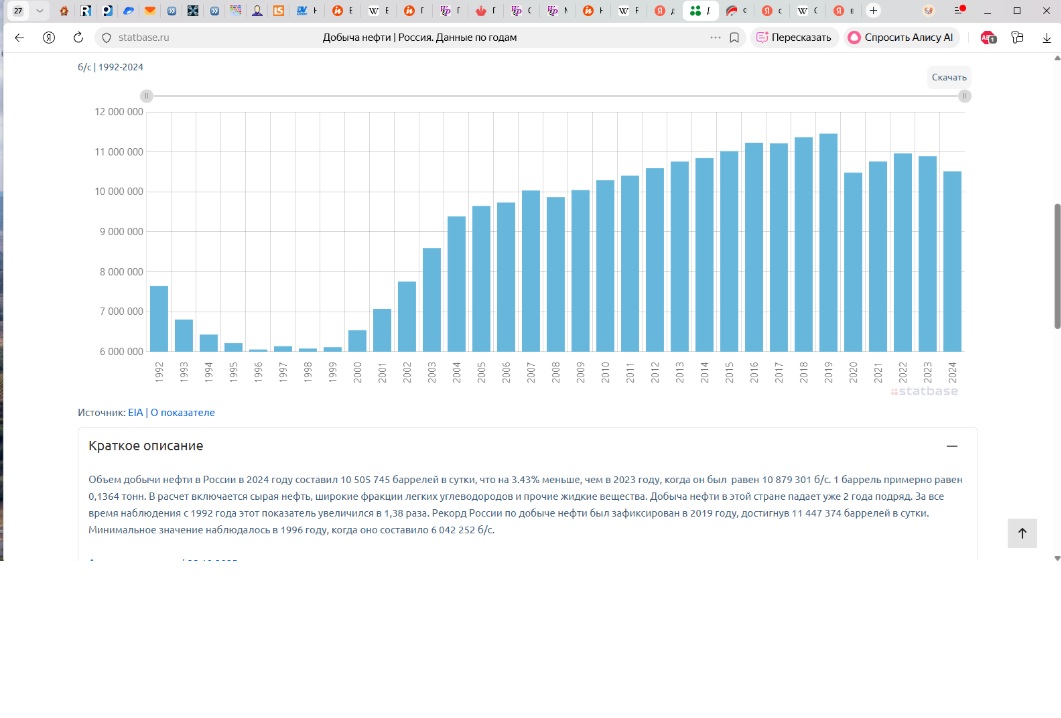This screenshot has width=1061, height=718.
Task: Open the EIA source link
Action: [x=135, y=412]
